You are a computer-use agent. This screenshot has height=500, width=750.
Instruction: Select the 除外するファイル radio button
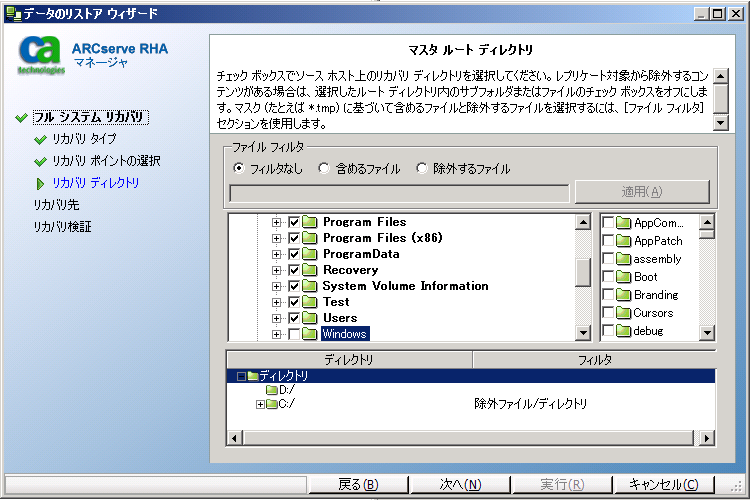coord(421,168)
